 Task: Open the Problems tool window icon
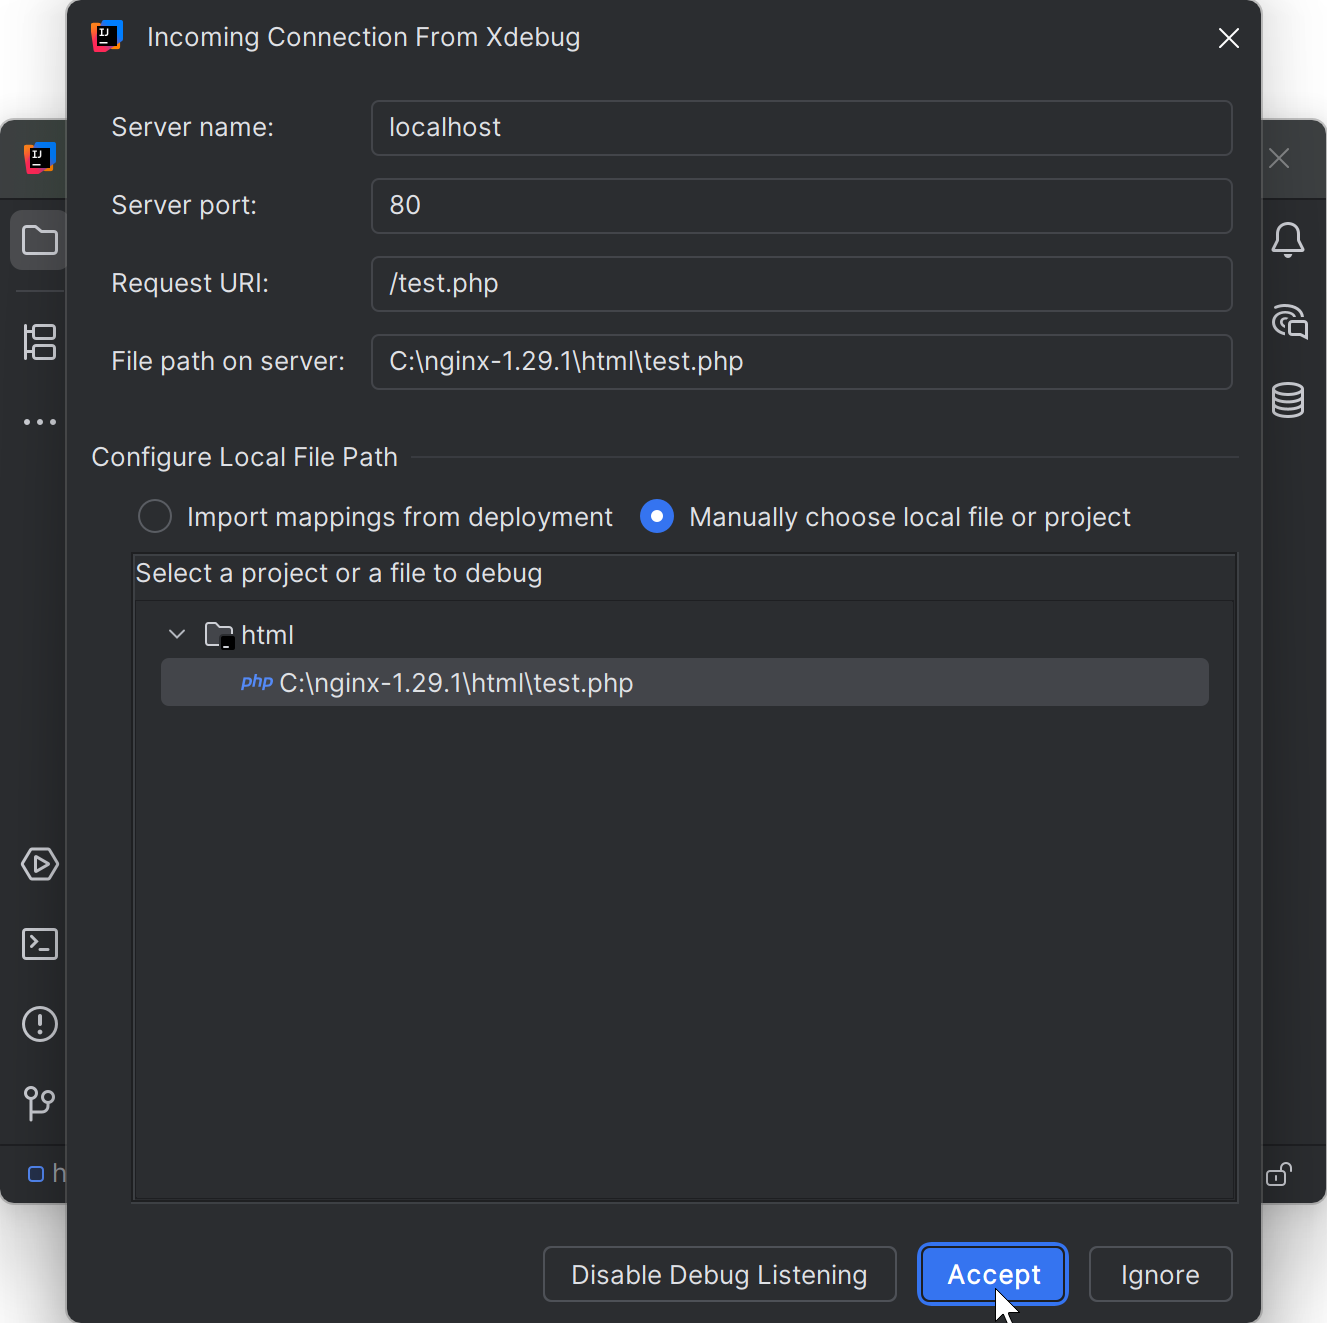point(40,1024)
